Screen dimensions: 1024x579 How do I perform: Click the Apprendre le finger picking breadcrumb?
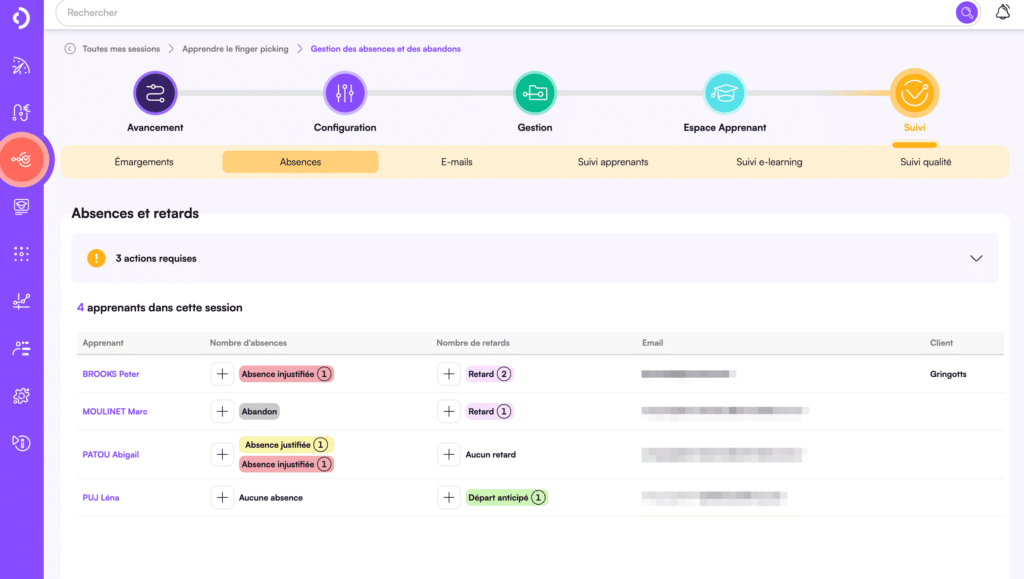(235, 49)
